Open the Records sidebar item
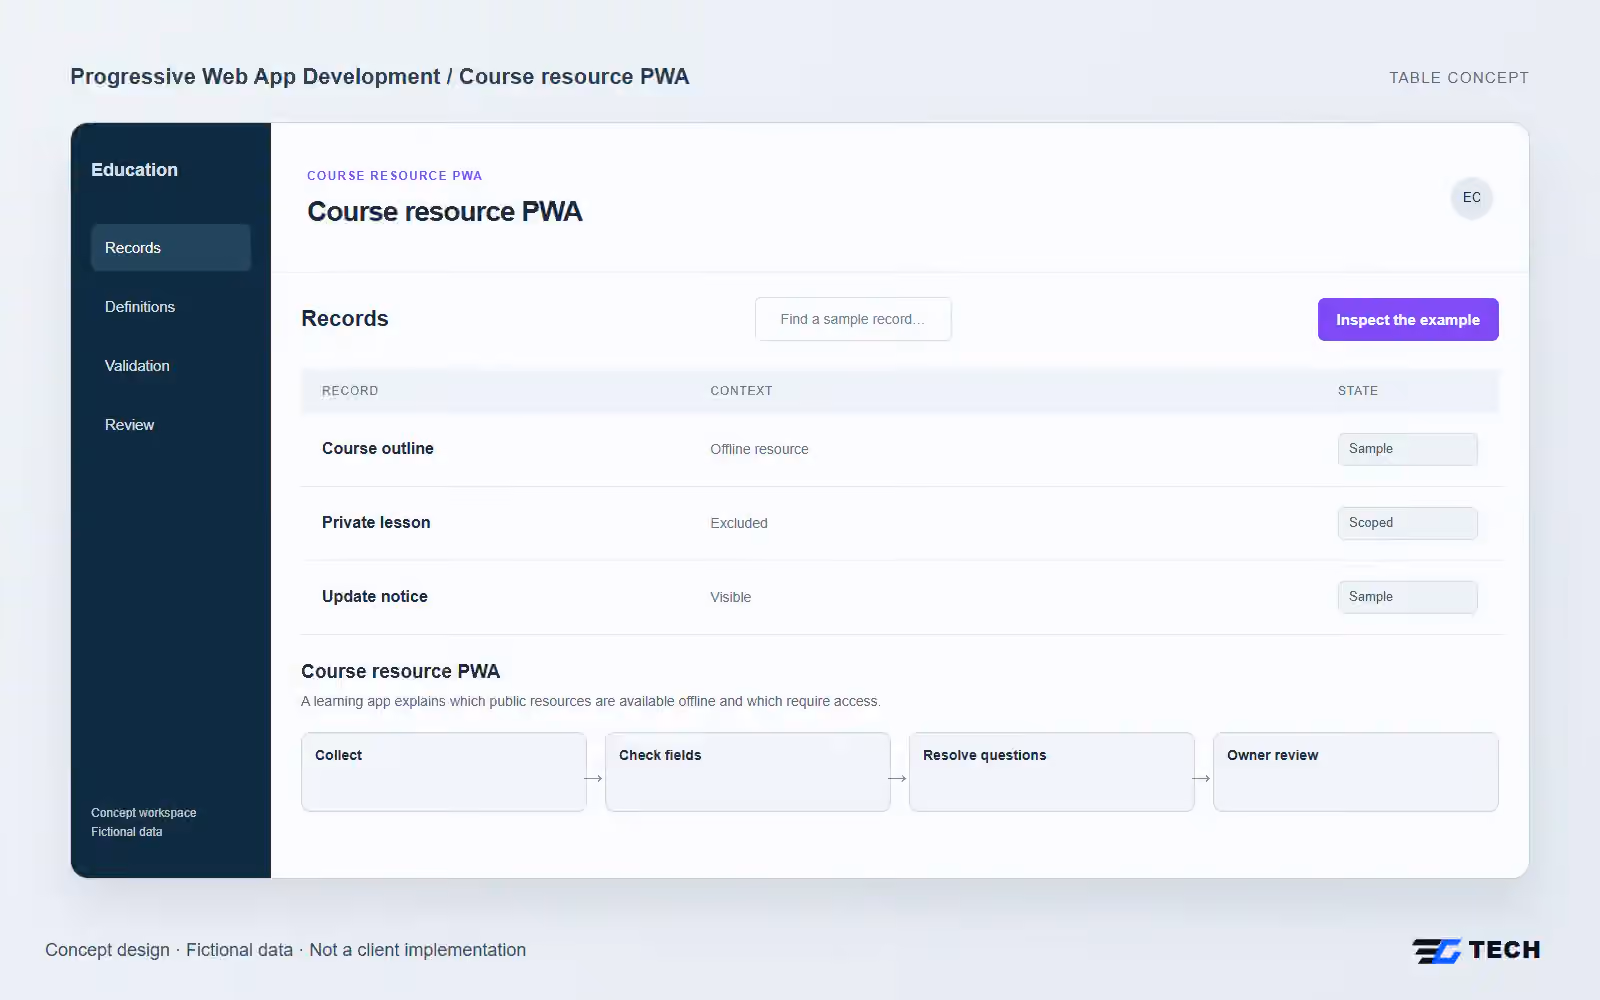The image size is (1600, 1000). pos(170,247)
